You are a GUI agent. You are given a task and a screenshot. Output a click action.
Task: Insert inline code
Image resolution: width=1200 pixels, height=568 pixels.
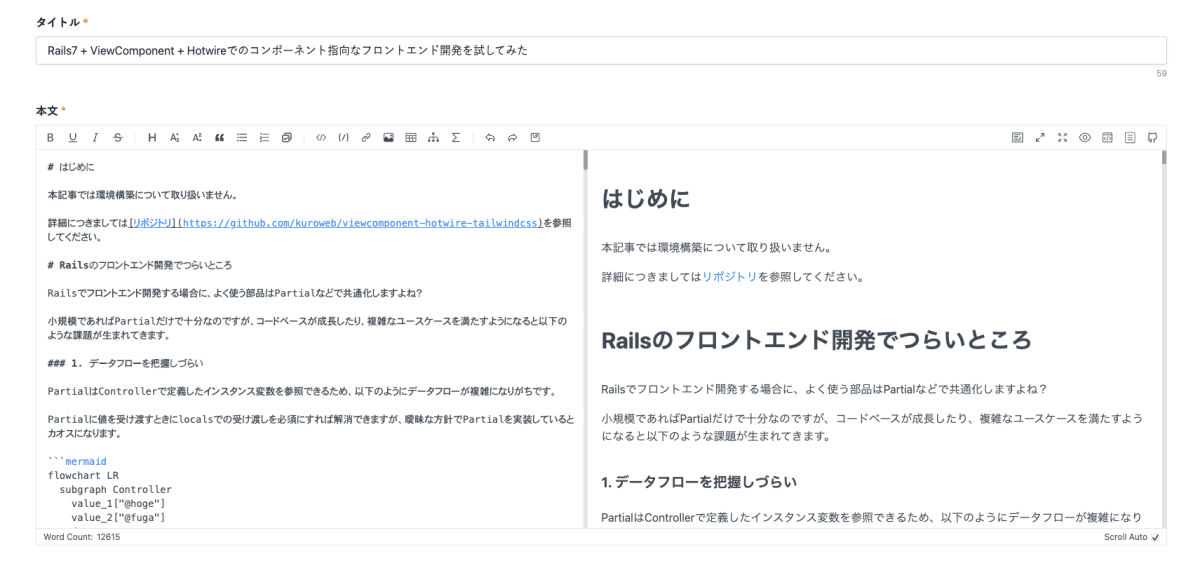point(321,137)
